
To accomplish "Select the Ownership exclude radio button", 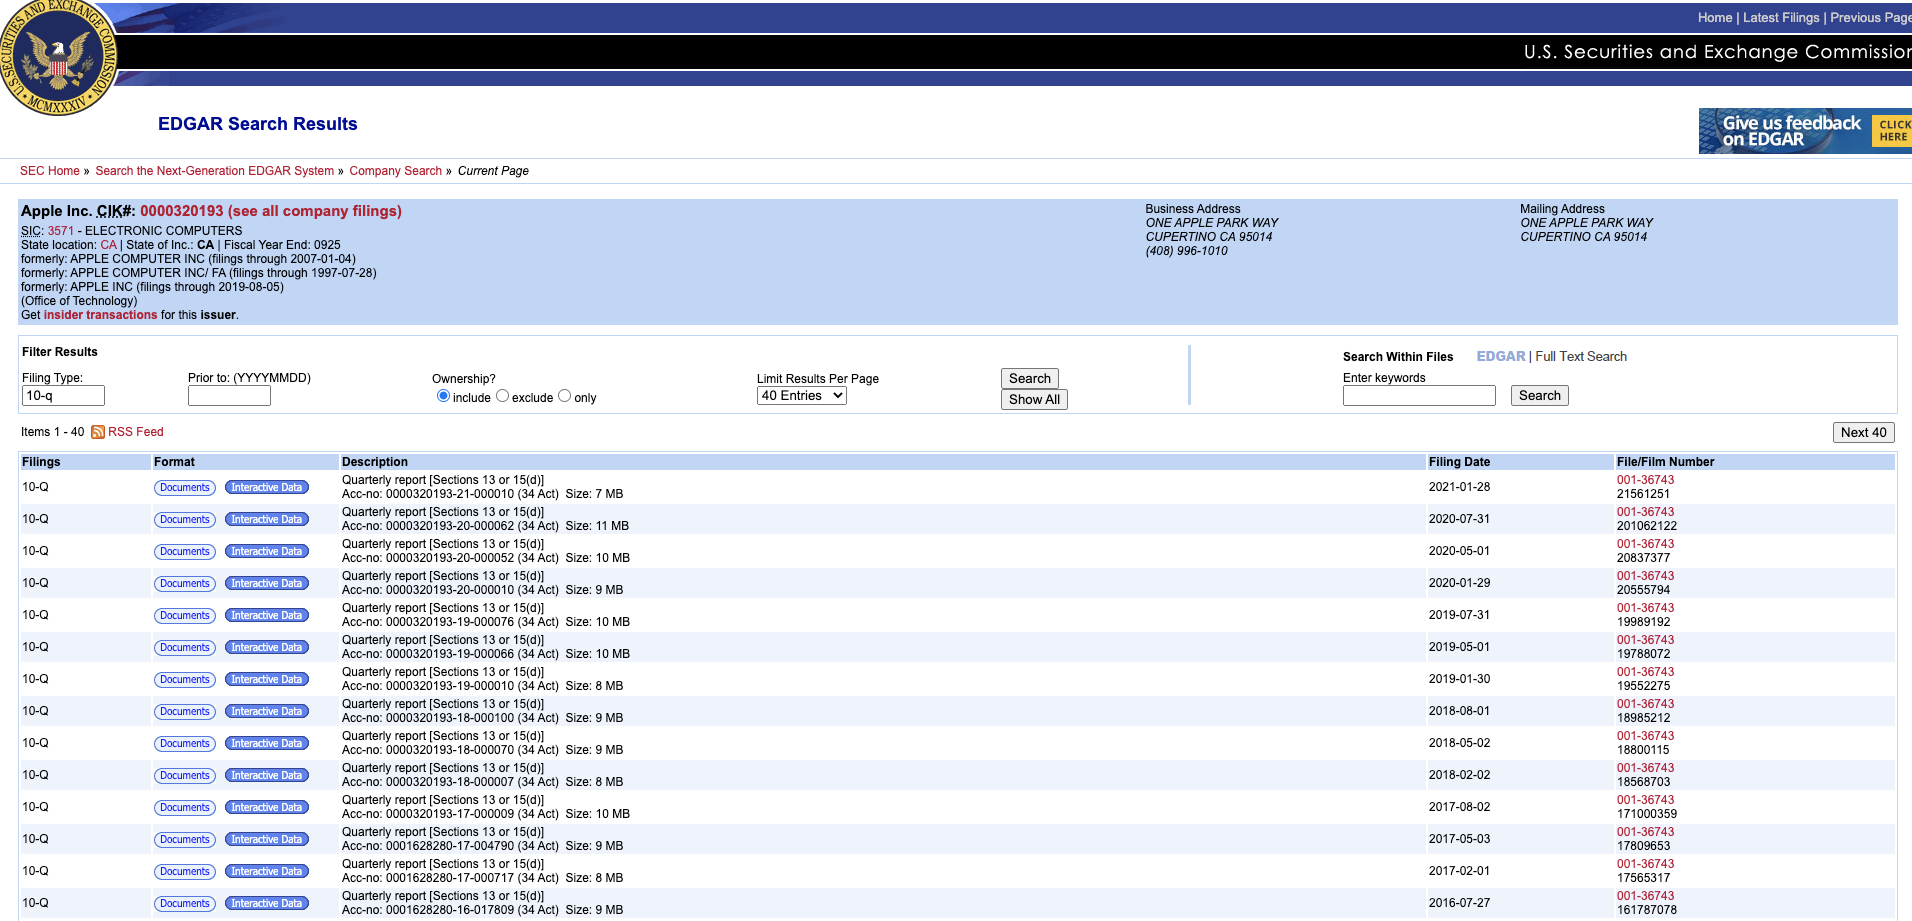I will pos(502,396).
